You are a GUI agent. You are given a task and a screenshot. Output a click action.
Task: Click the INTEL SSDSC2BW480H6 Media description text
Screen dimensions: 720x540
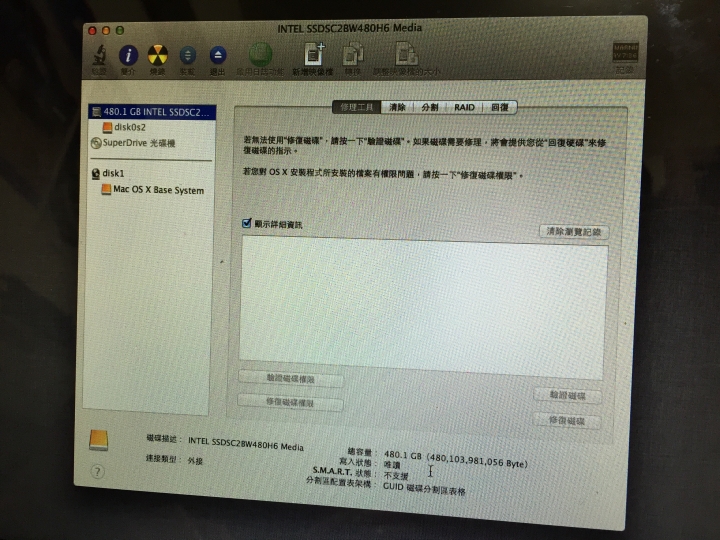(246, 444)
